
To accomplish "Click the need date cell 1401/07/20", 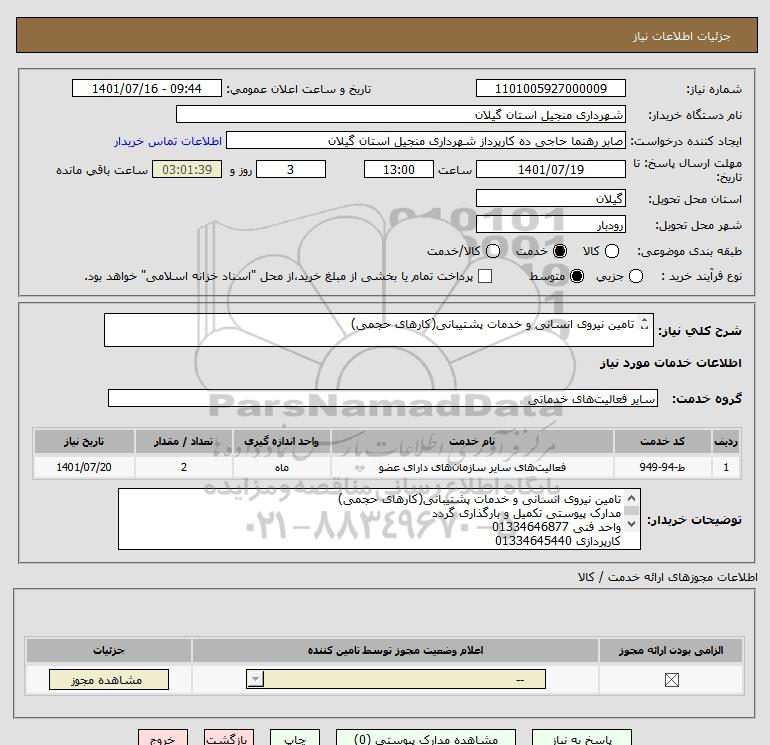I will [84, 467].
